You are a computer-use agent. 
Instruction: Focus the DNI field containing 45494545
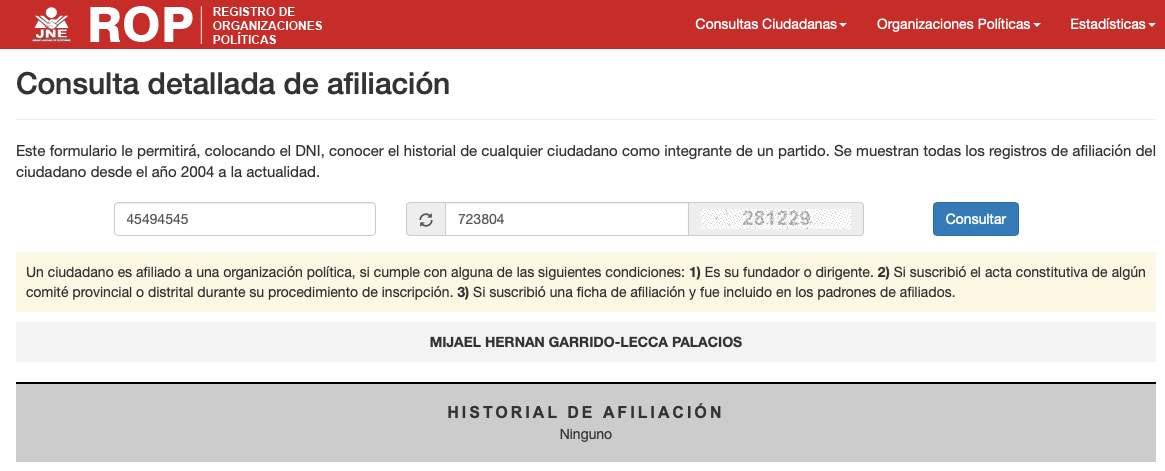pos(245,219)
